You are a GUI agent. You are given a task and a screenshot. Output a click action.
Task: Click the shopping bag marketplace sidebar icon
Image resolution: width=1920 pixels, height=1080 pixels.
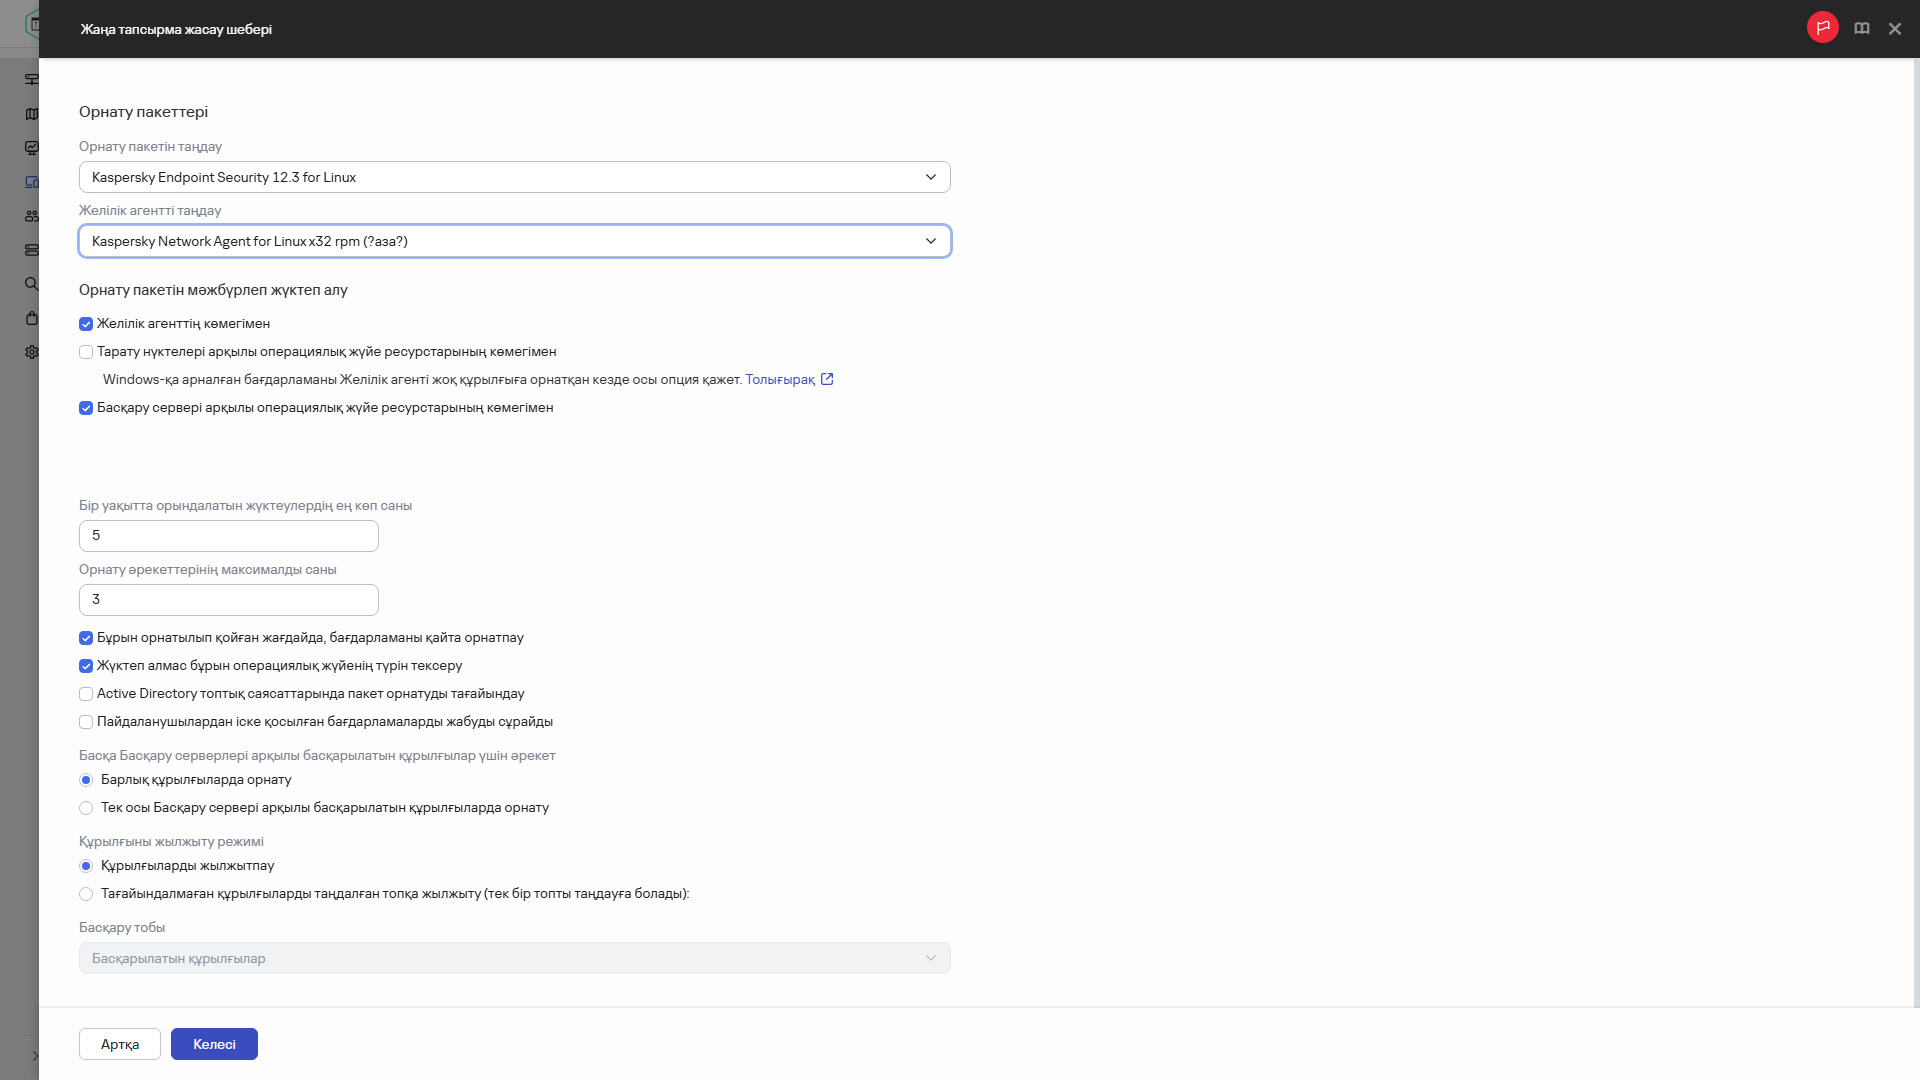tap(31, 318)
